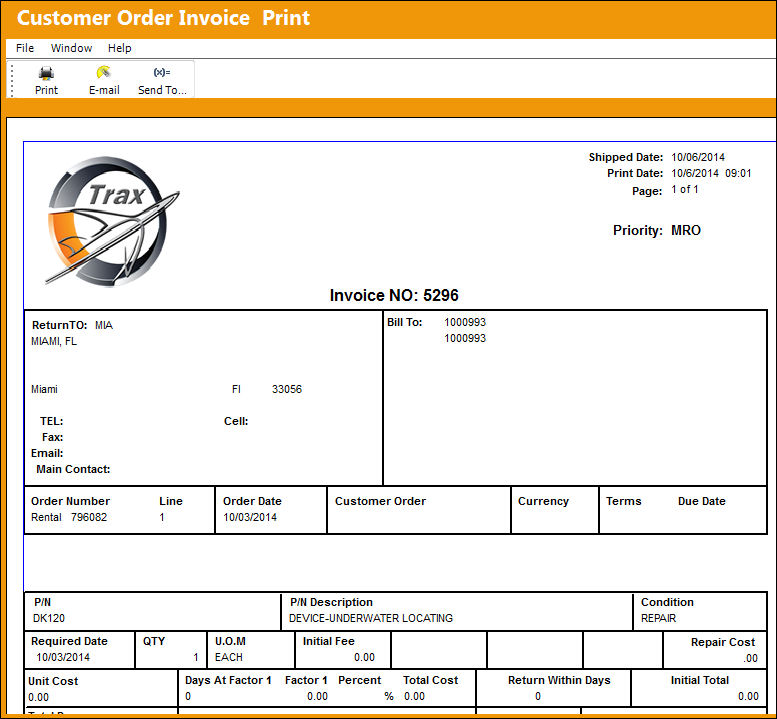The height and width of the screenshot is (719, 777).
Task: Click the Condition value REPAIR
Action: point(658,618)
